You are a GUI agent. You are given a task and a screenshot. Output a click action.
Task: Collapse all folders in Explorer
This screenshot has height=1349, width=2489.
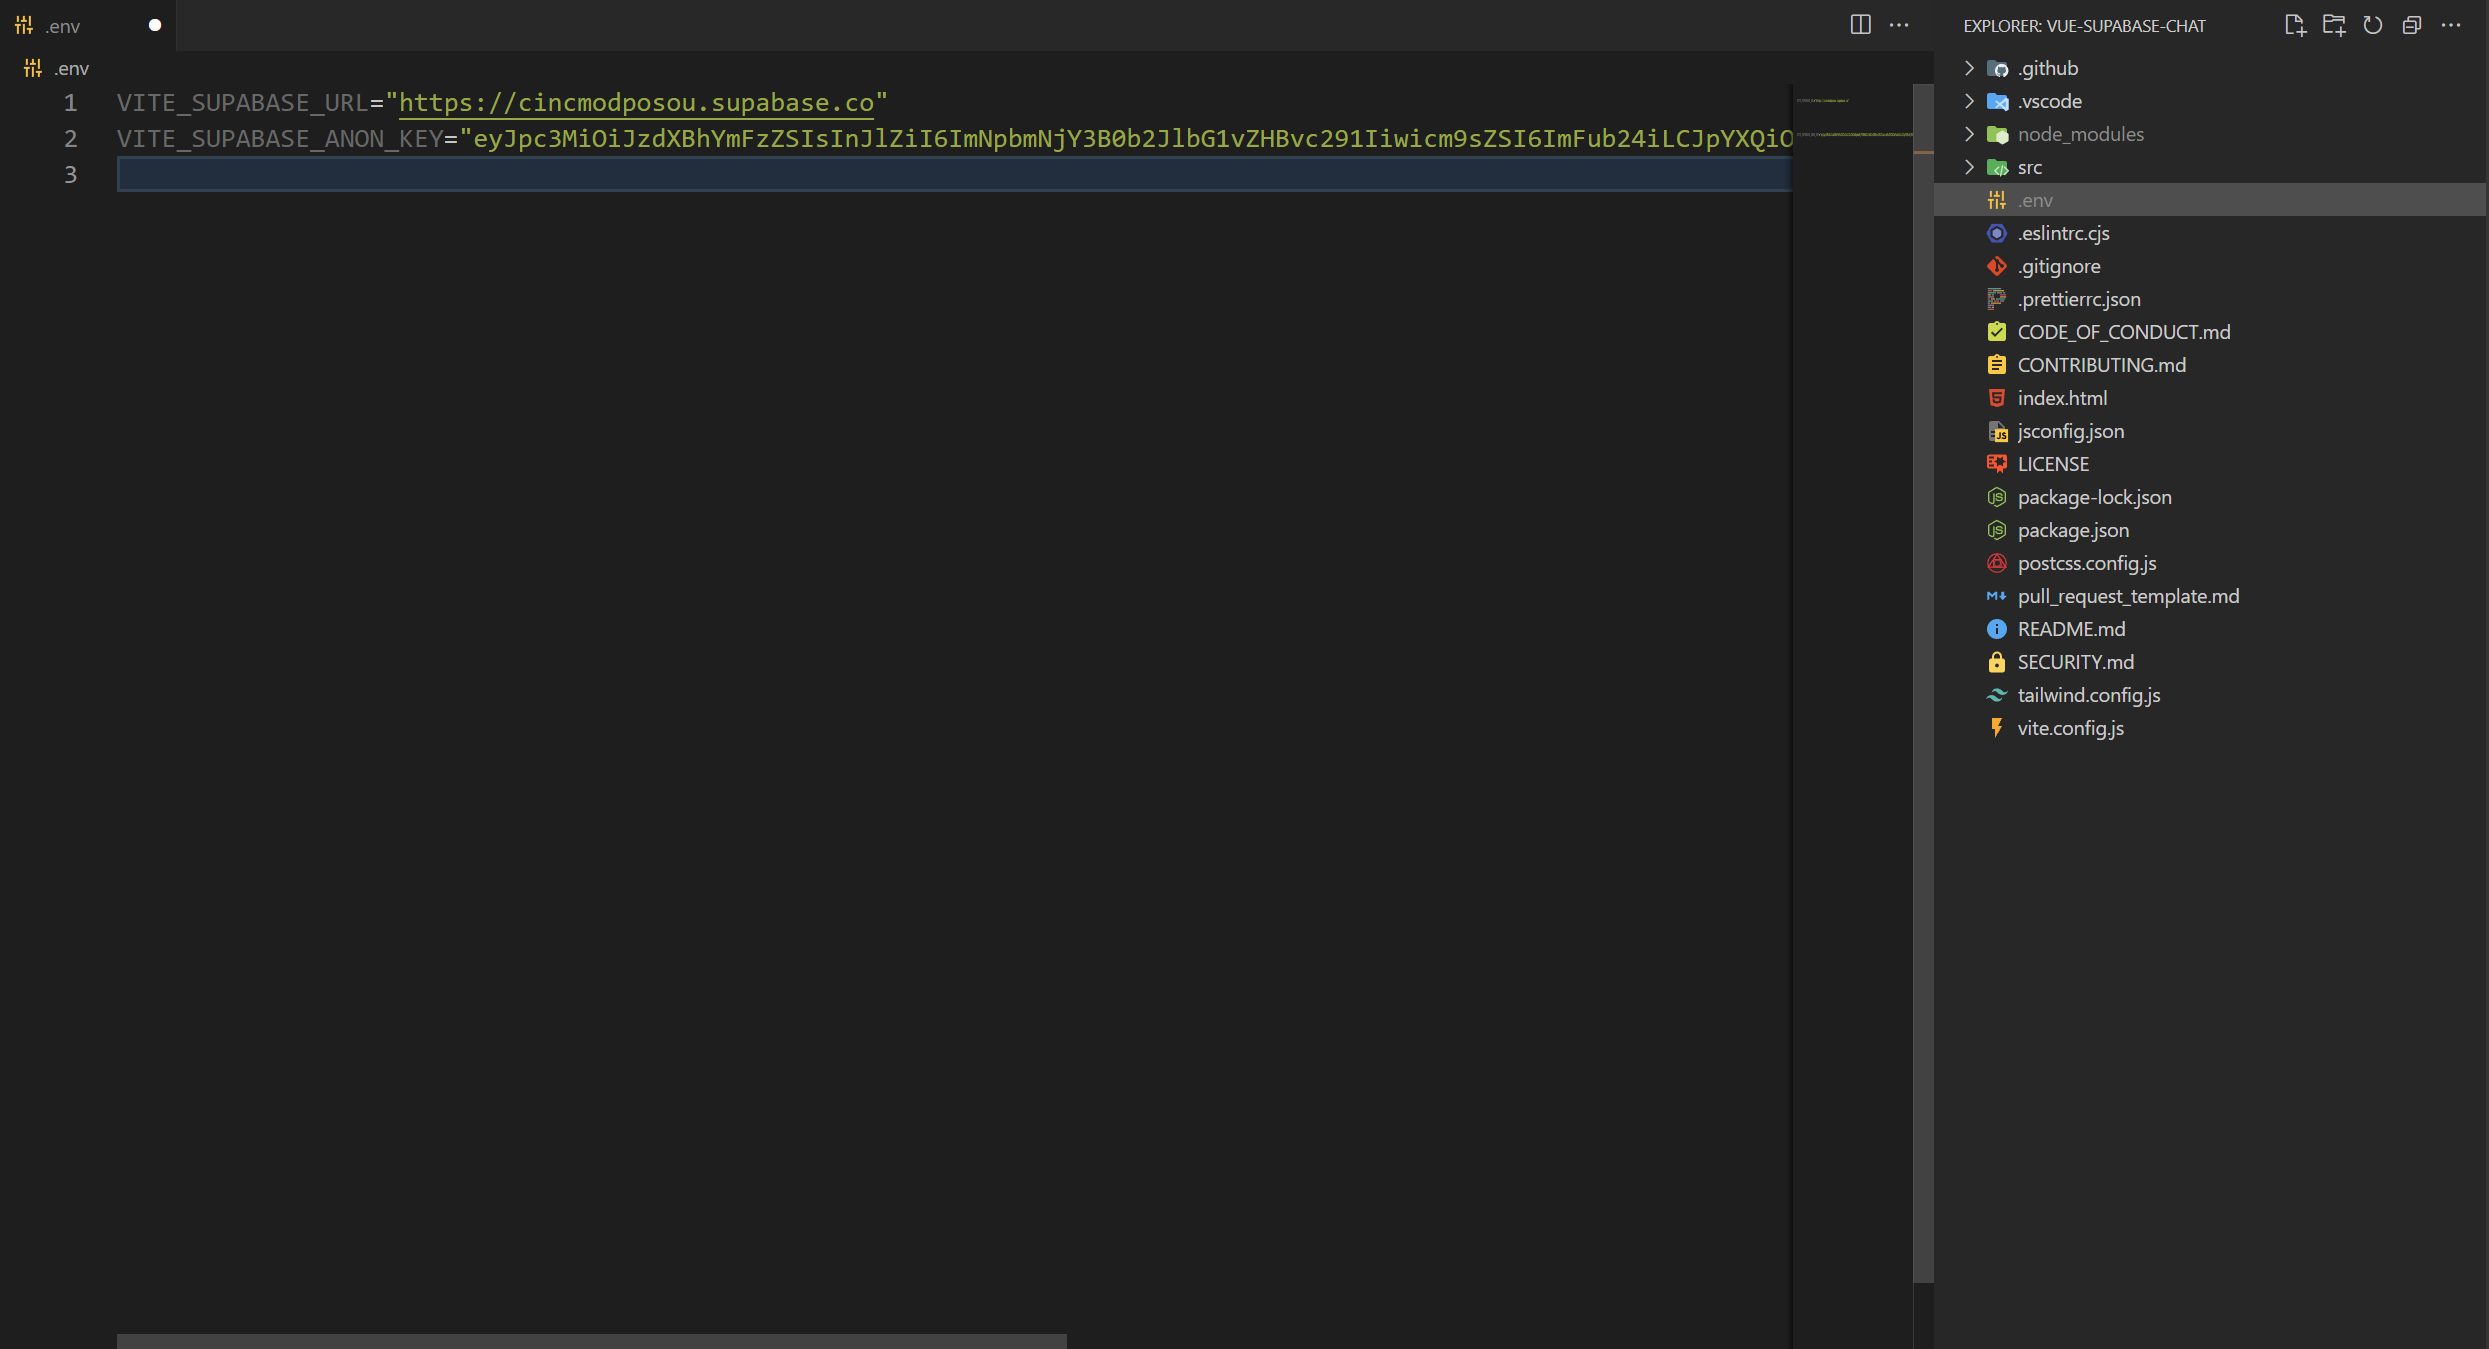click(2412, 25)
